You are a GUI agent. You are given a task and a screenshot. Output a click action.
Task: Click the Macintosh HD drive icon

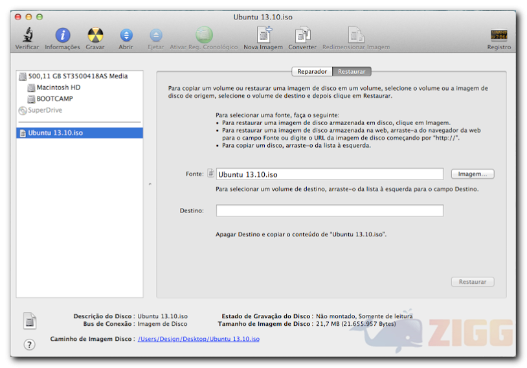coord(31,88)
